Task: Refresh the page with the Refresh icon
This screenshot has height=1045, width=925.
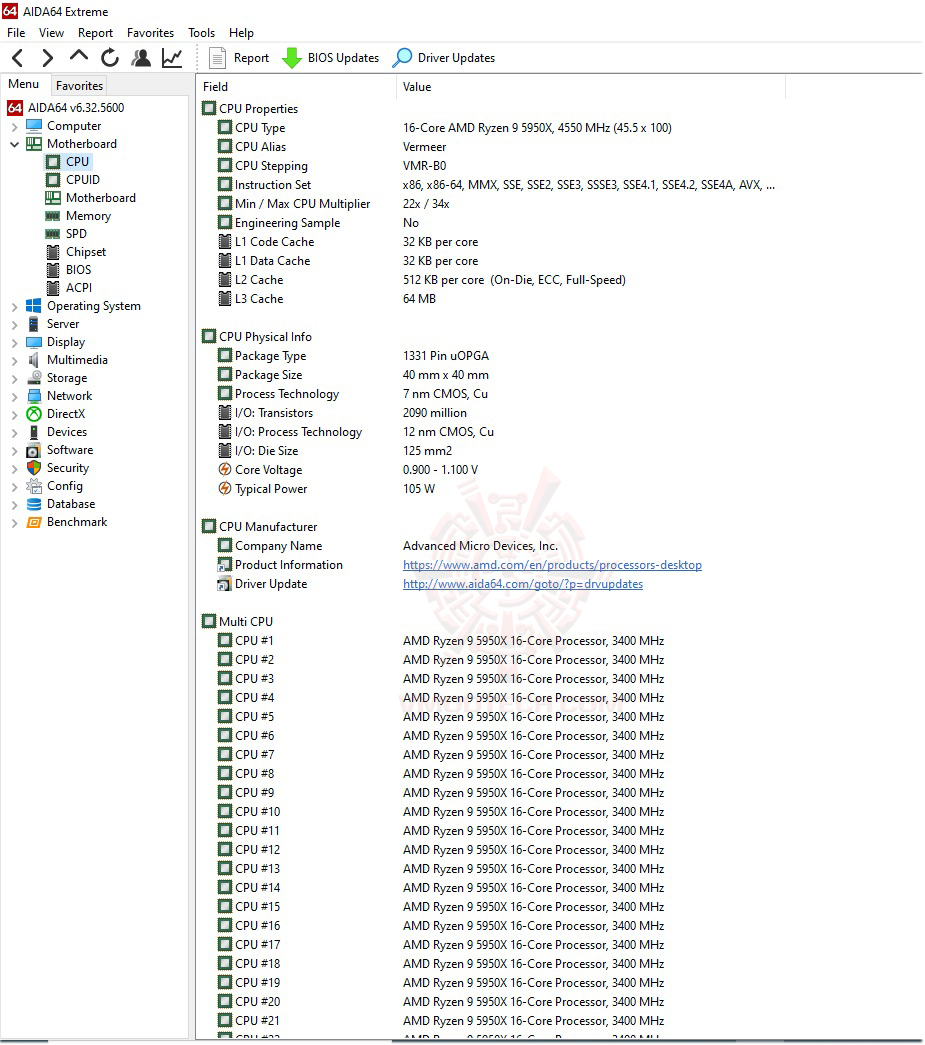Action: click(110, 58)
